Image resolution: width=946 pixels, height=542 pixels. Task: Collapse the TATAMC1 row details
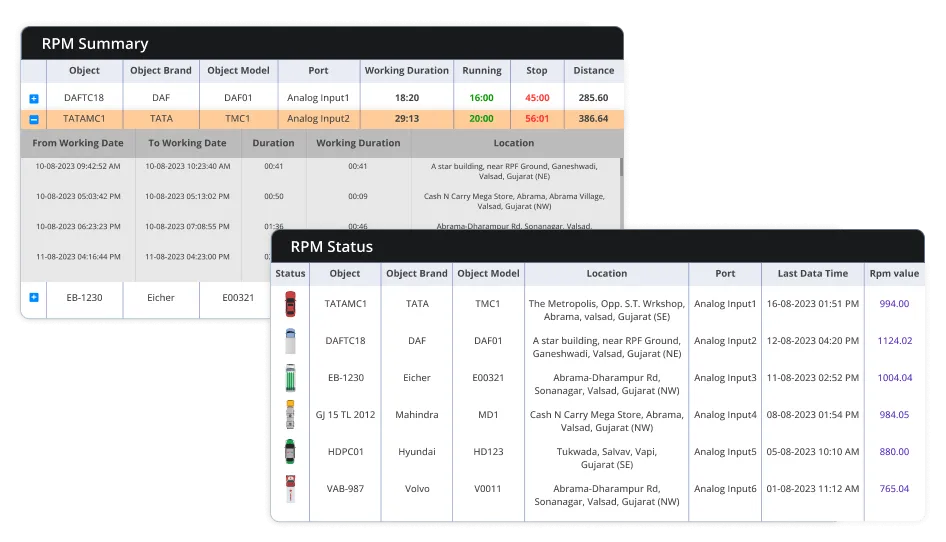point(34,119)
